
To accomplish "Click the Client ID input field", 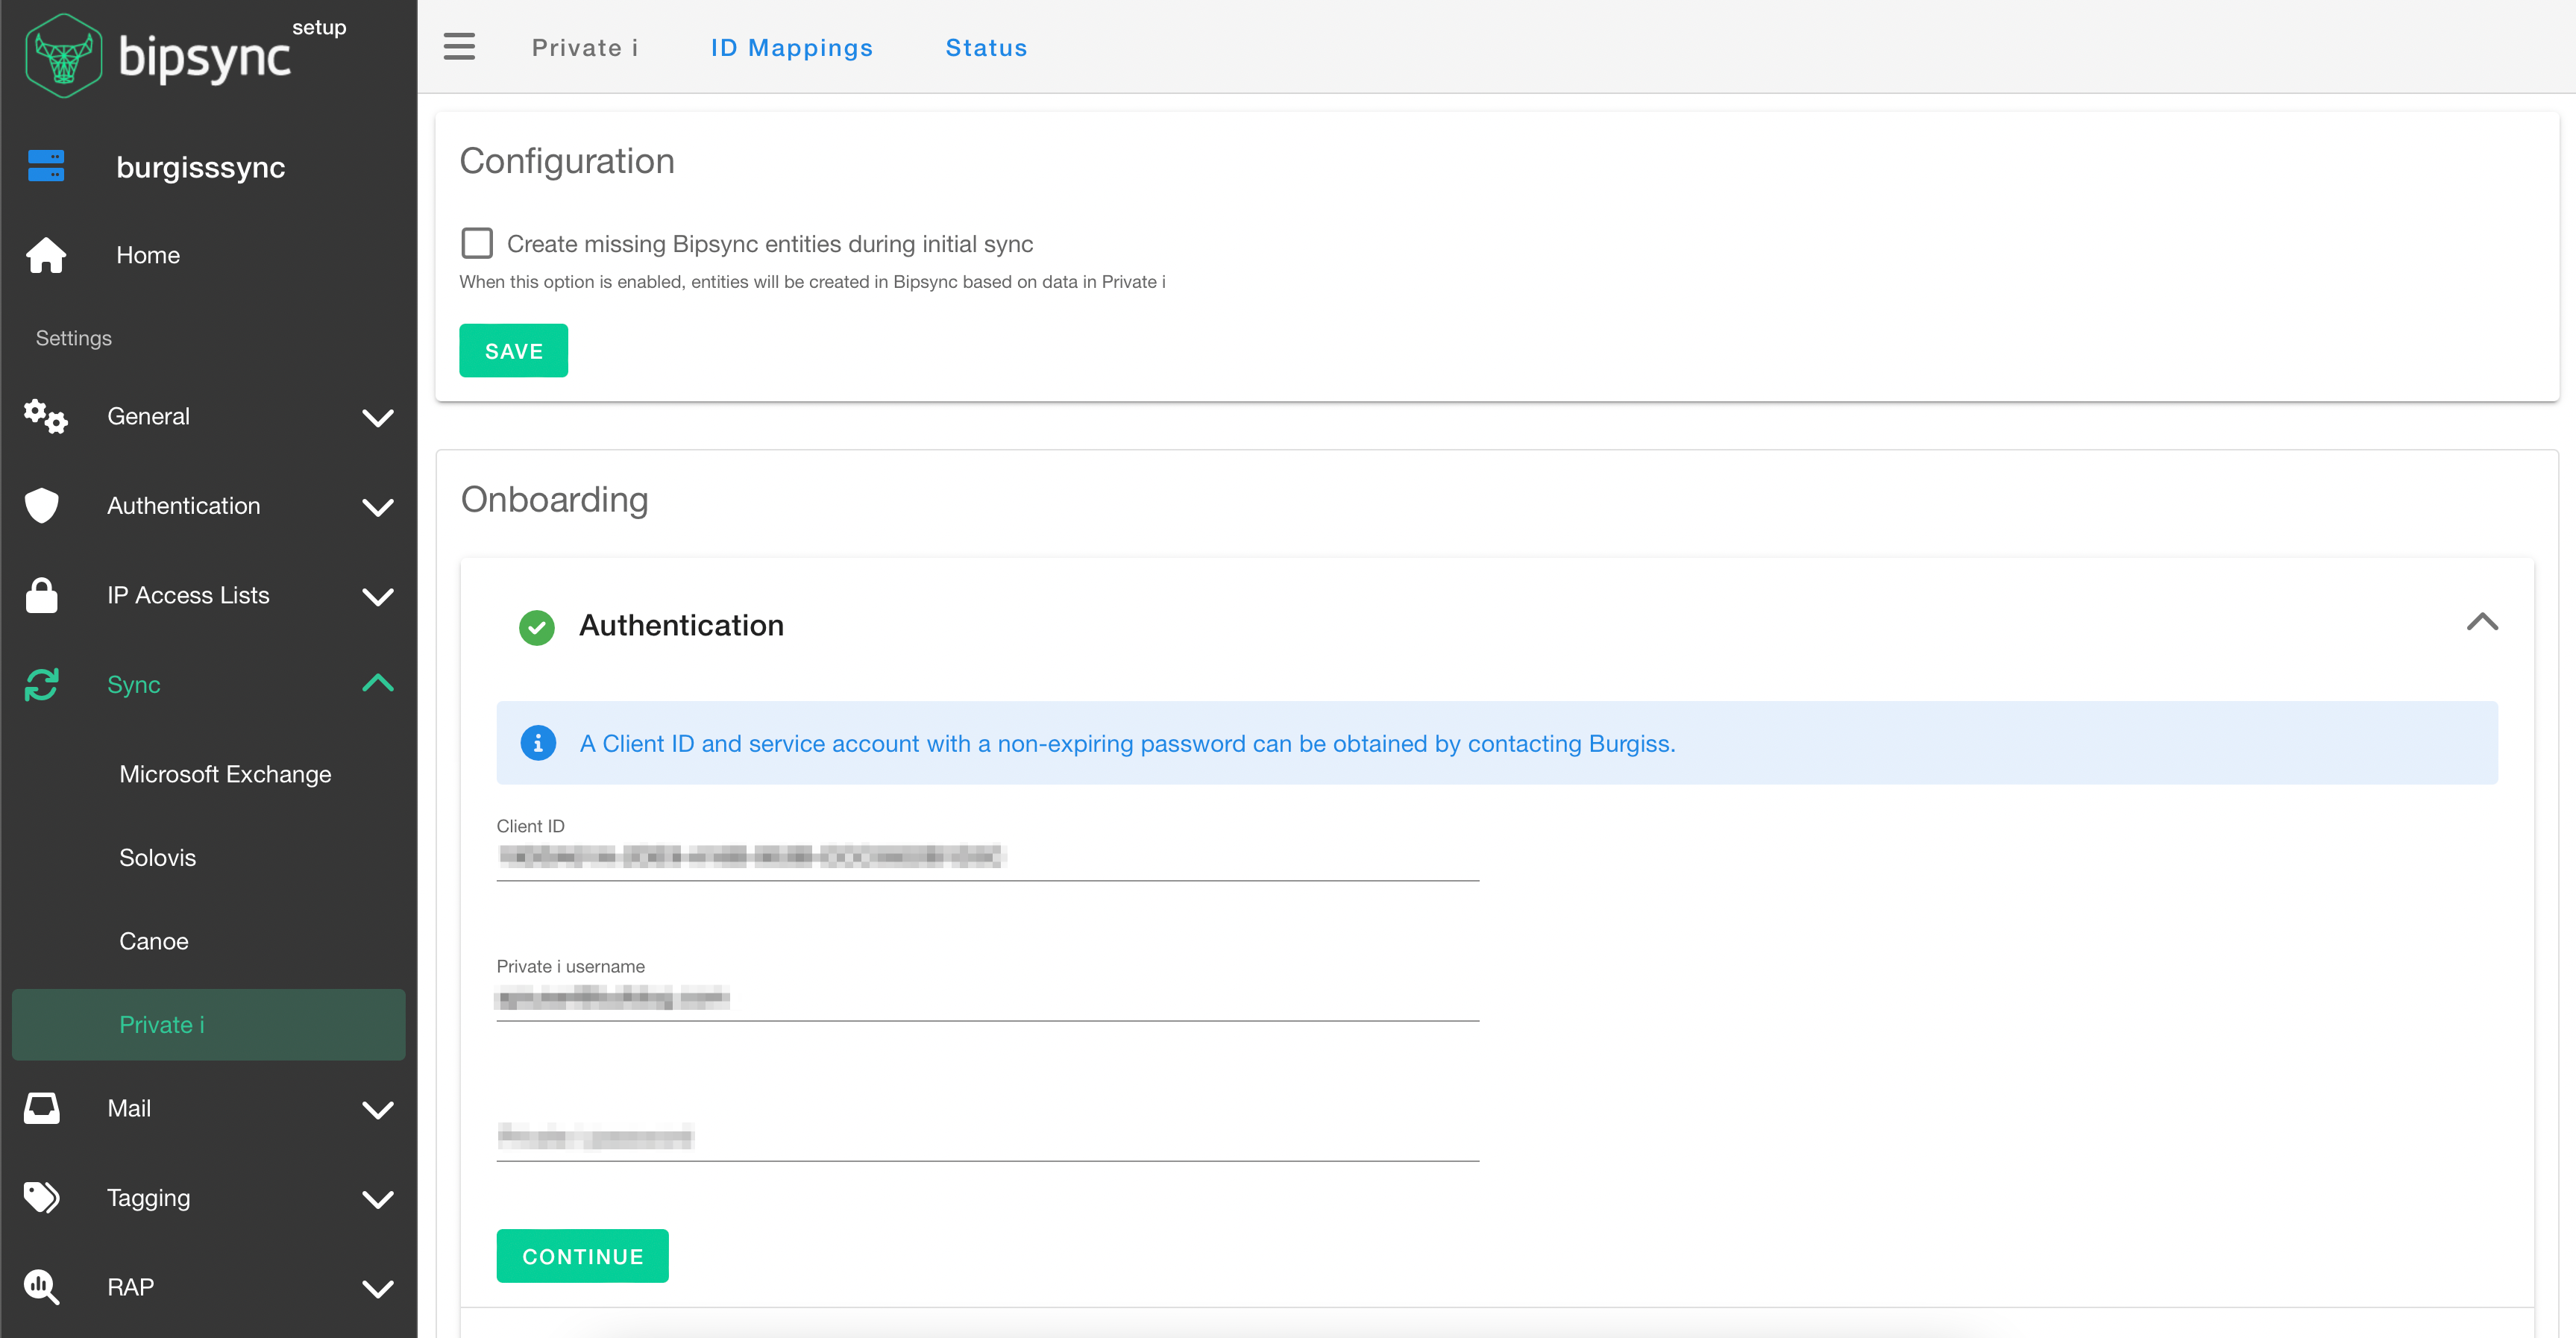I will coord(987,857).
